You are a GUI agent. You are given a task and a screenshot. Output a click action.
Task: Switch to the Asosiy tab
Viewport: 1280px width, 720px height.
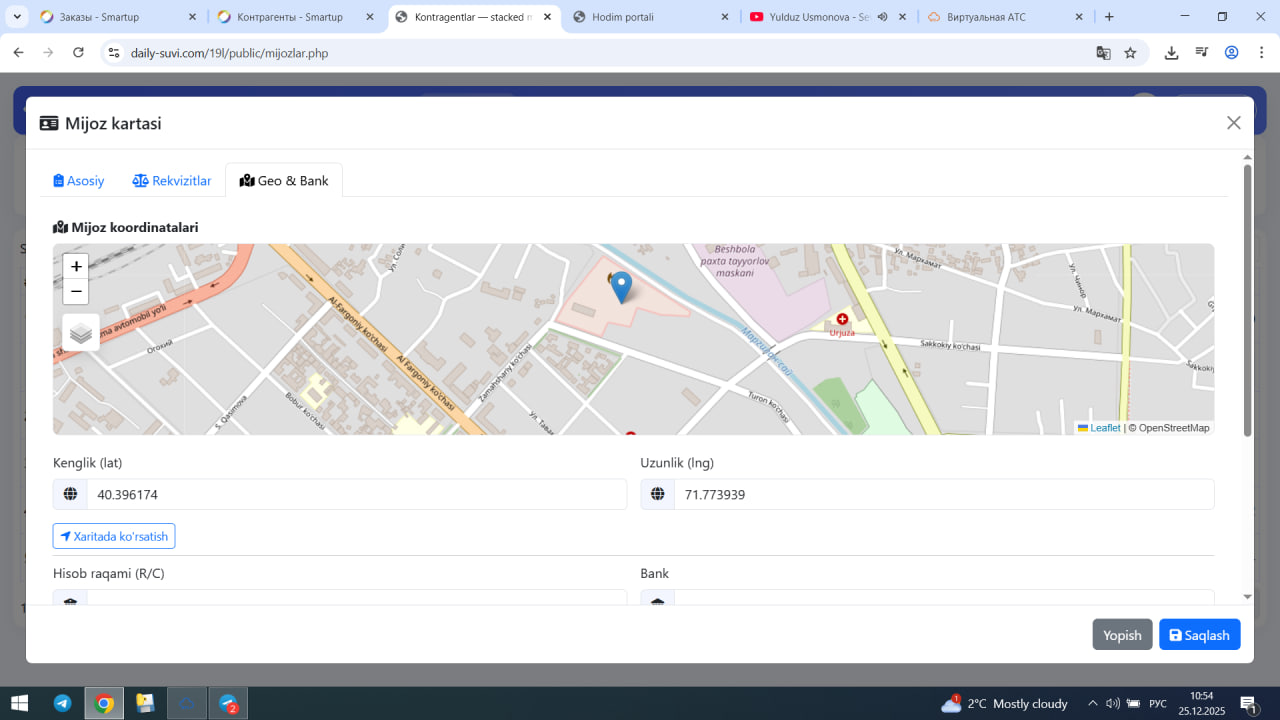click(x=79, y=181)
